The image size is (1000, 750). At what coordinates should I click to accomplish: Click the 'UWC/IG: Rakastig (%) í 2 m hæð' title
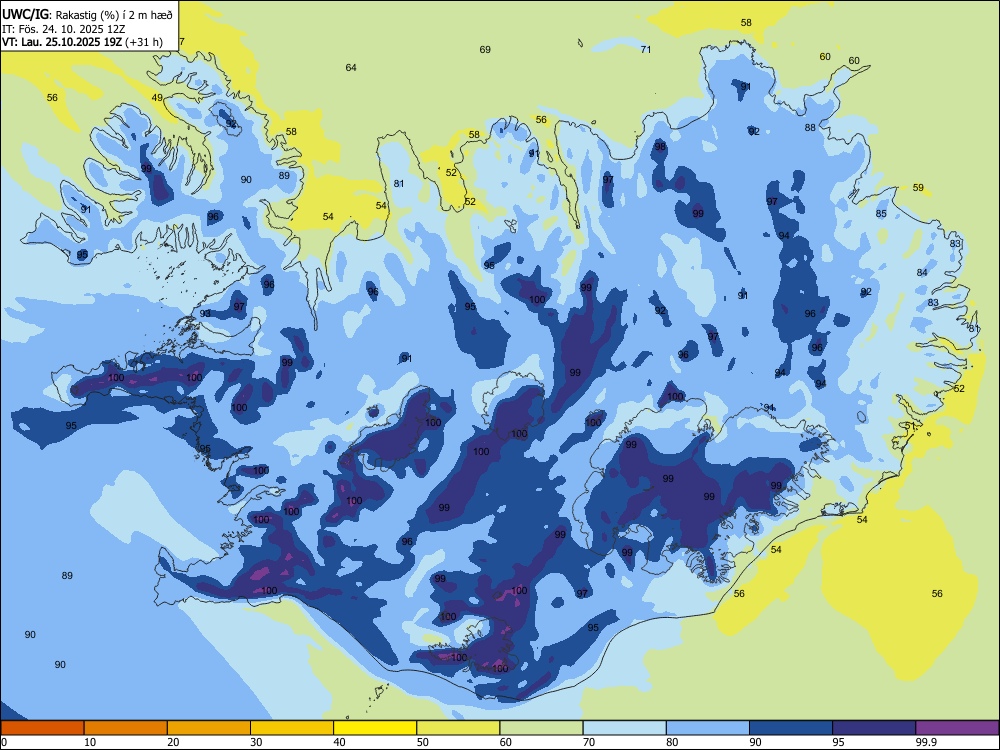87,13
